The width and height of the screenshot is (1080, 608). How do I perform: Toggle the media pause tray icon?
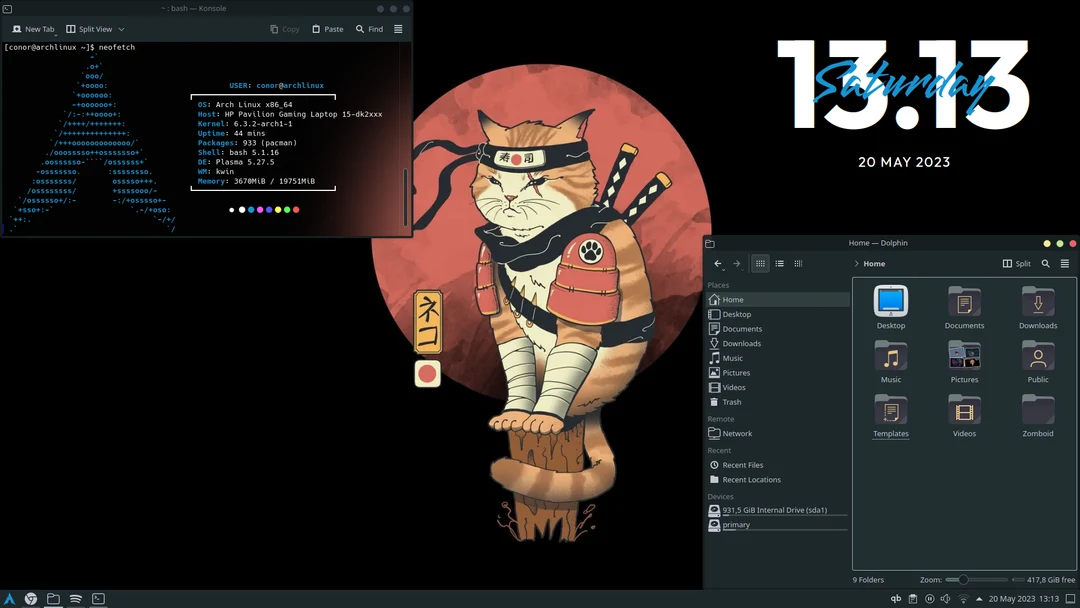pos(929,598)
